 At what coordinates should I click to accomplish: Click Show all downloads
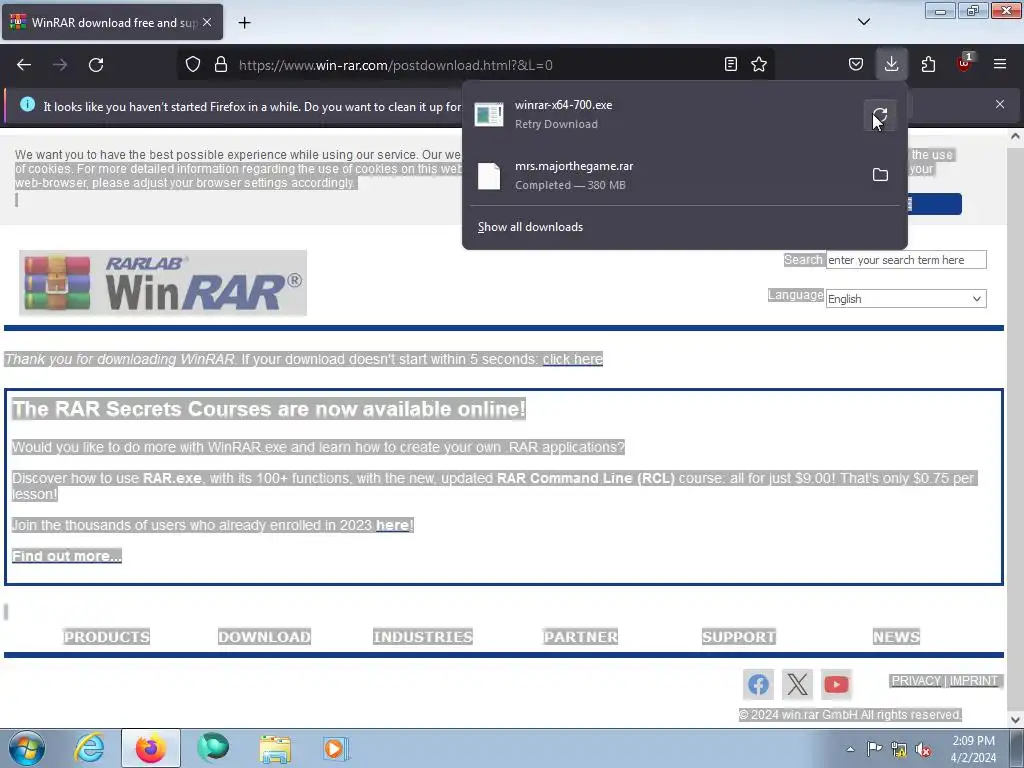coord(530,227)
